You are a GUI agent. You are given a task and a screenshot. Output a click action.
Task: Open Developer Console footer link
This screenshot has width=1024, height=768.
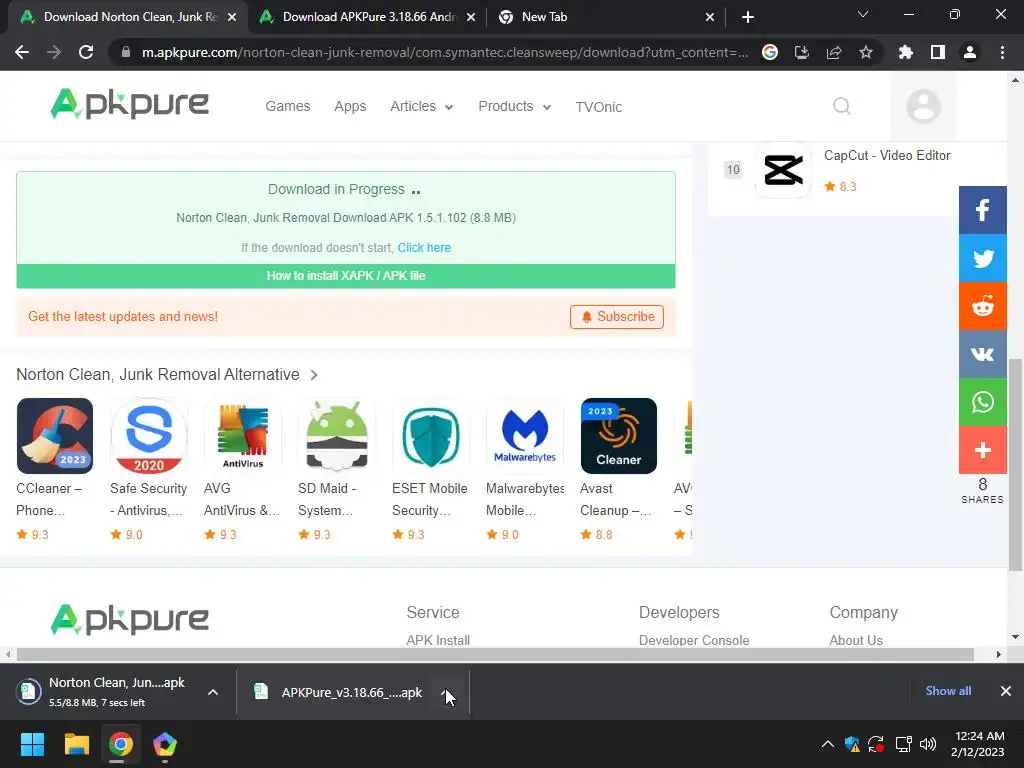tap(694, 640)
